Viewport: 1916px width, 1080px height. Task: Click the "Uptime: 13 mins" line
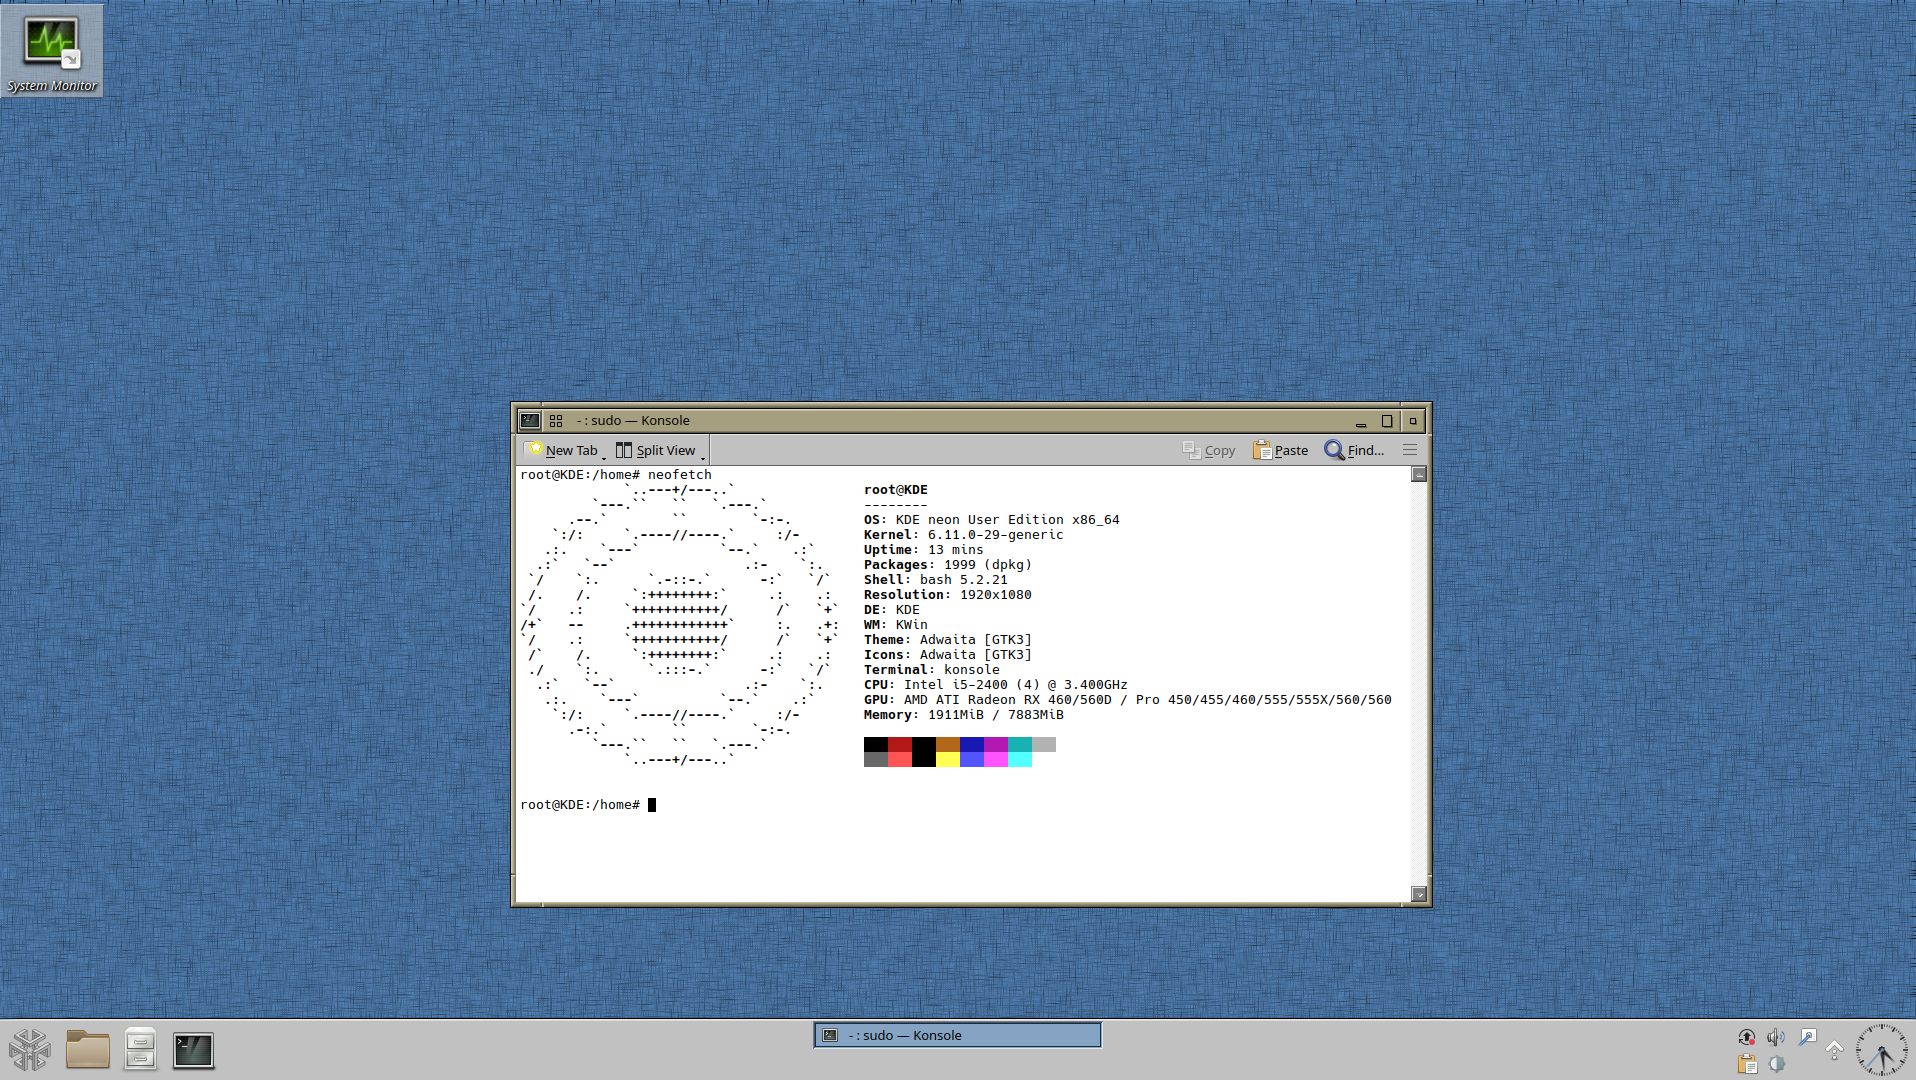pos(924,550)
